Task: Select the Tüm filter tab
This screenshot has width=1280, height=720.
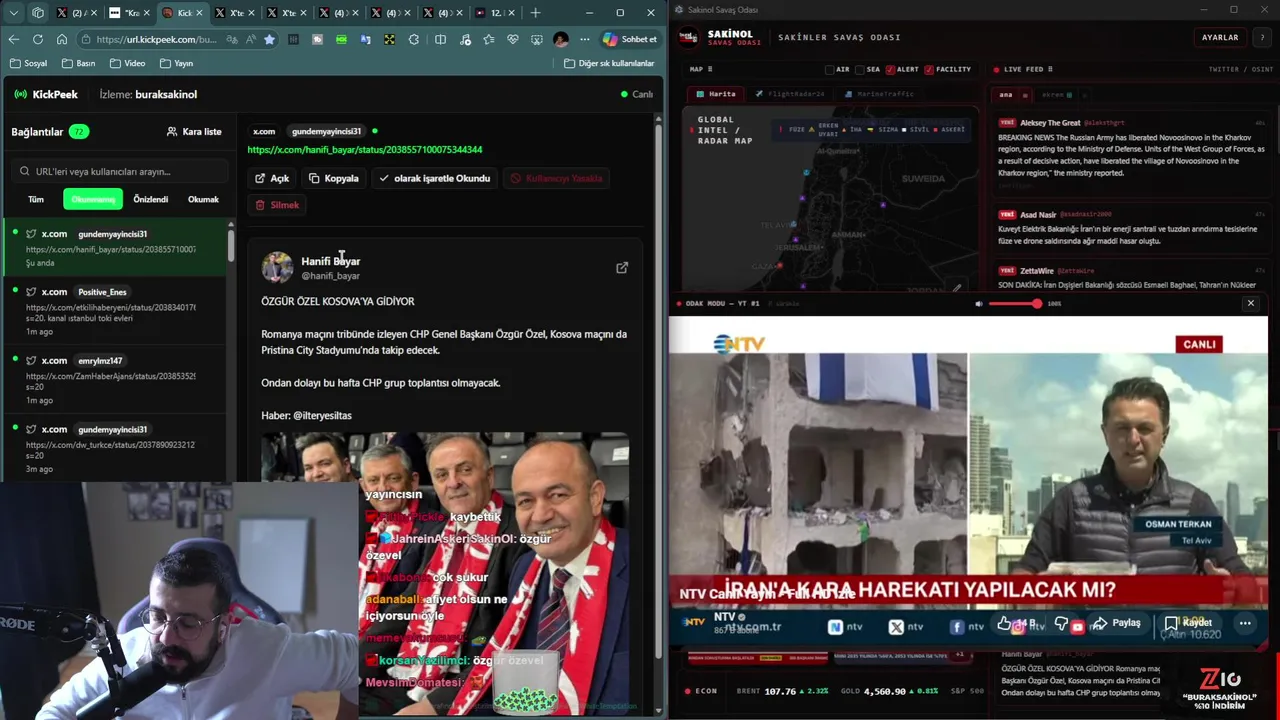Action: [x=36, y=199]
